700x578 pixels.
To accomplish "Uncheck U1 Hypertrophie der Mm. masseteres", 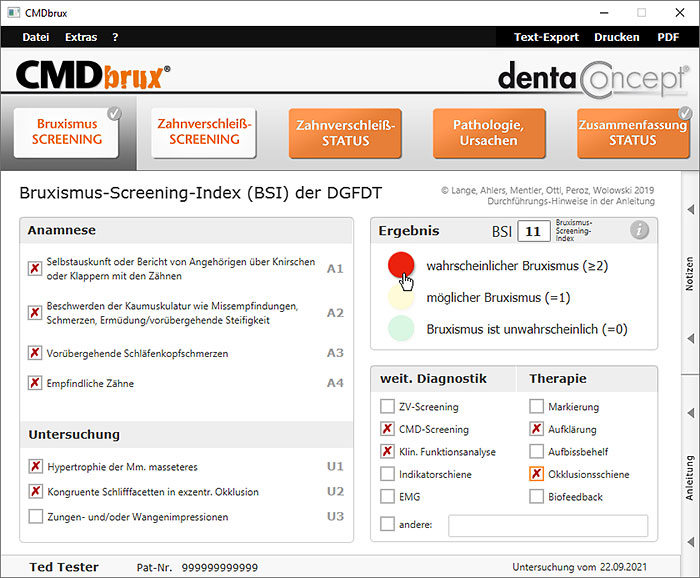I will tap(35, 466).
